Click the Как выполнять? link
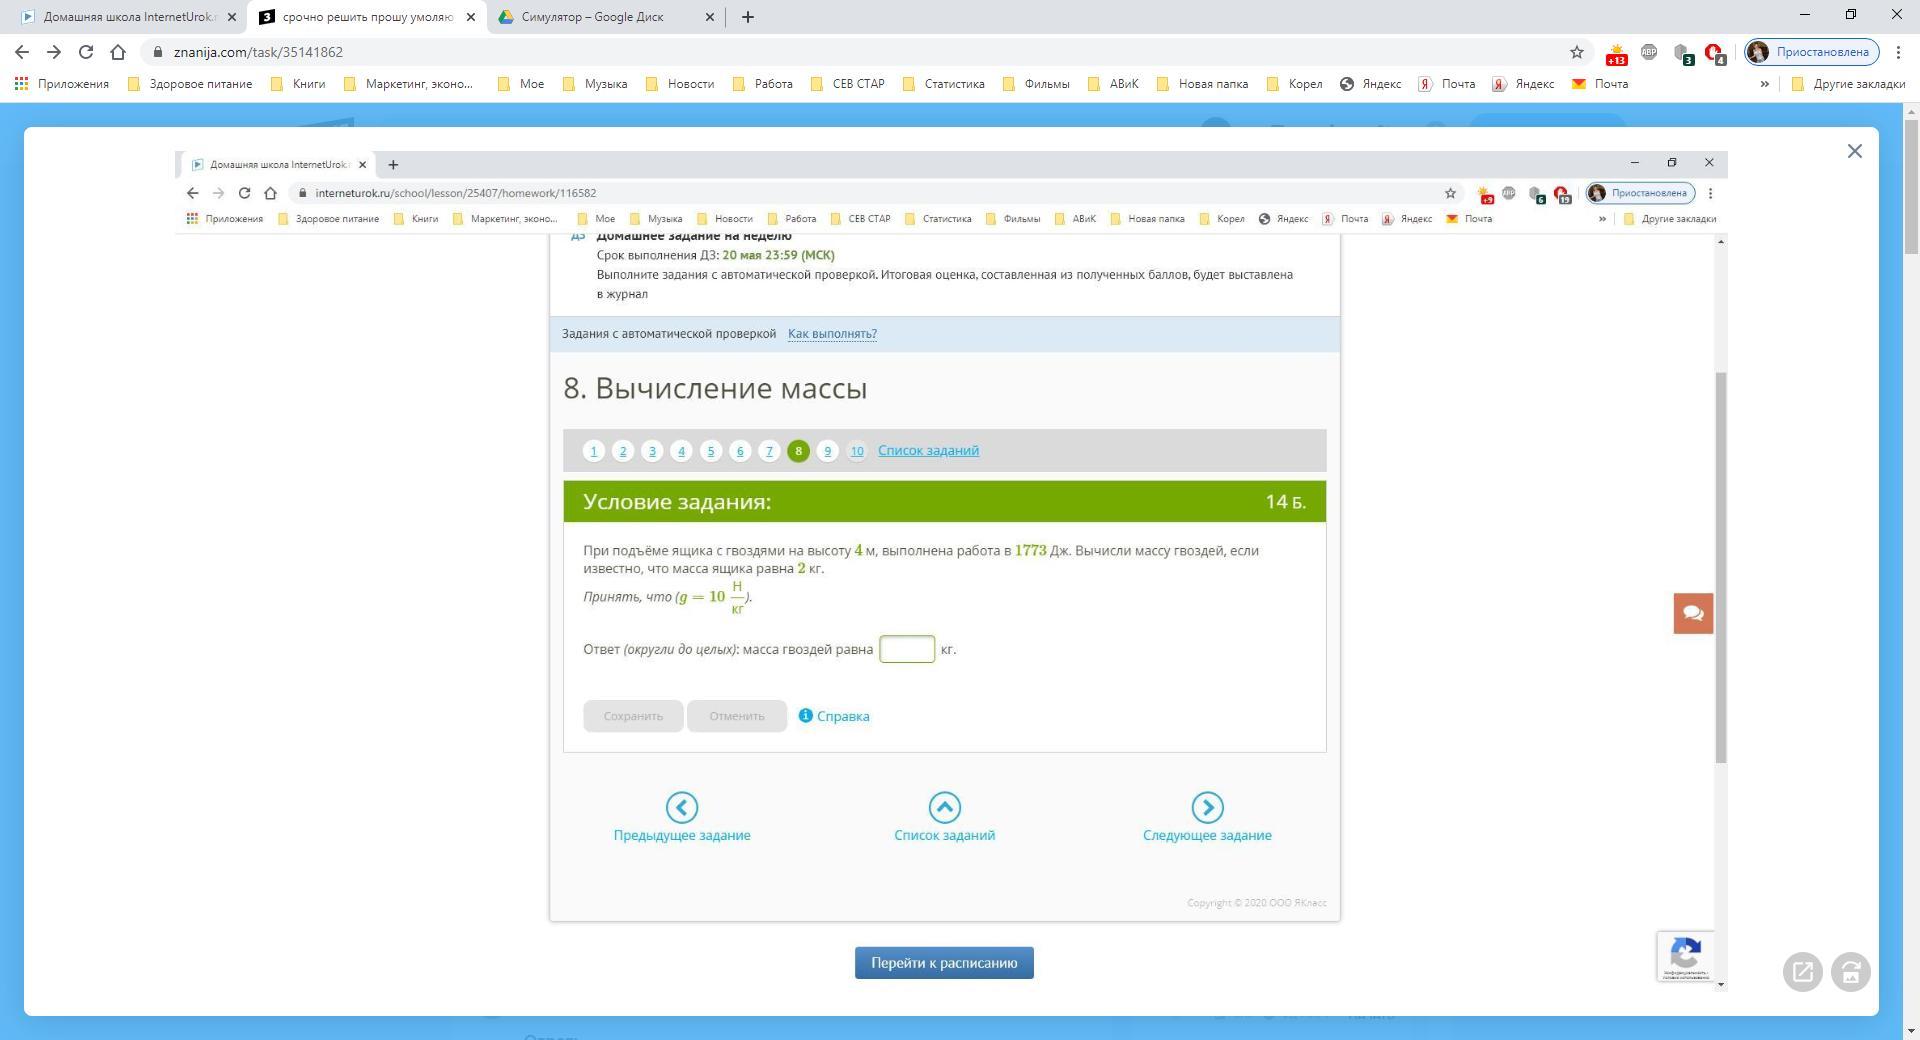The height and width of the screenshot is (1040, 1920). (x=832, y=334)
